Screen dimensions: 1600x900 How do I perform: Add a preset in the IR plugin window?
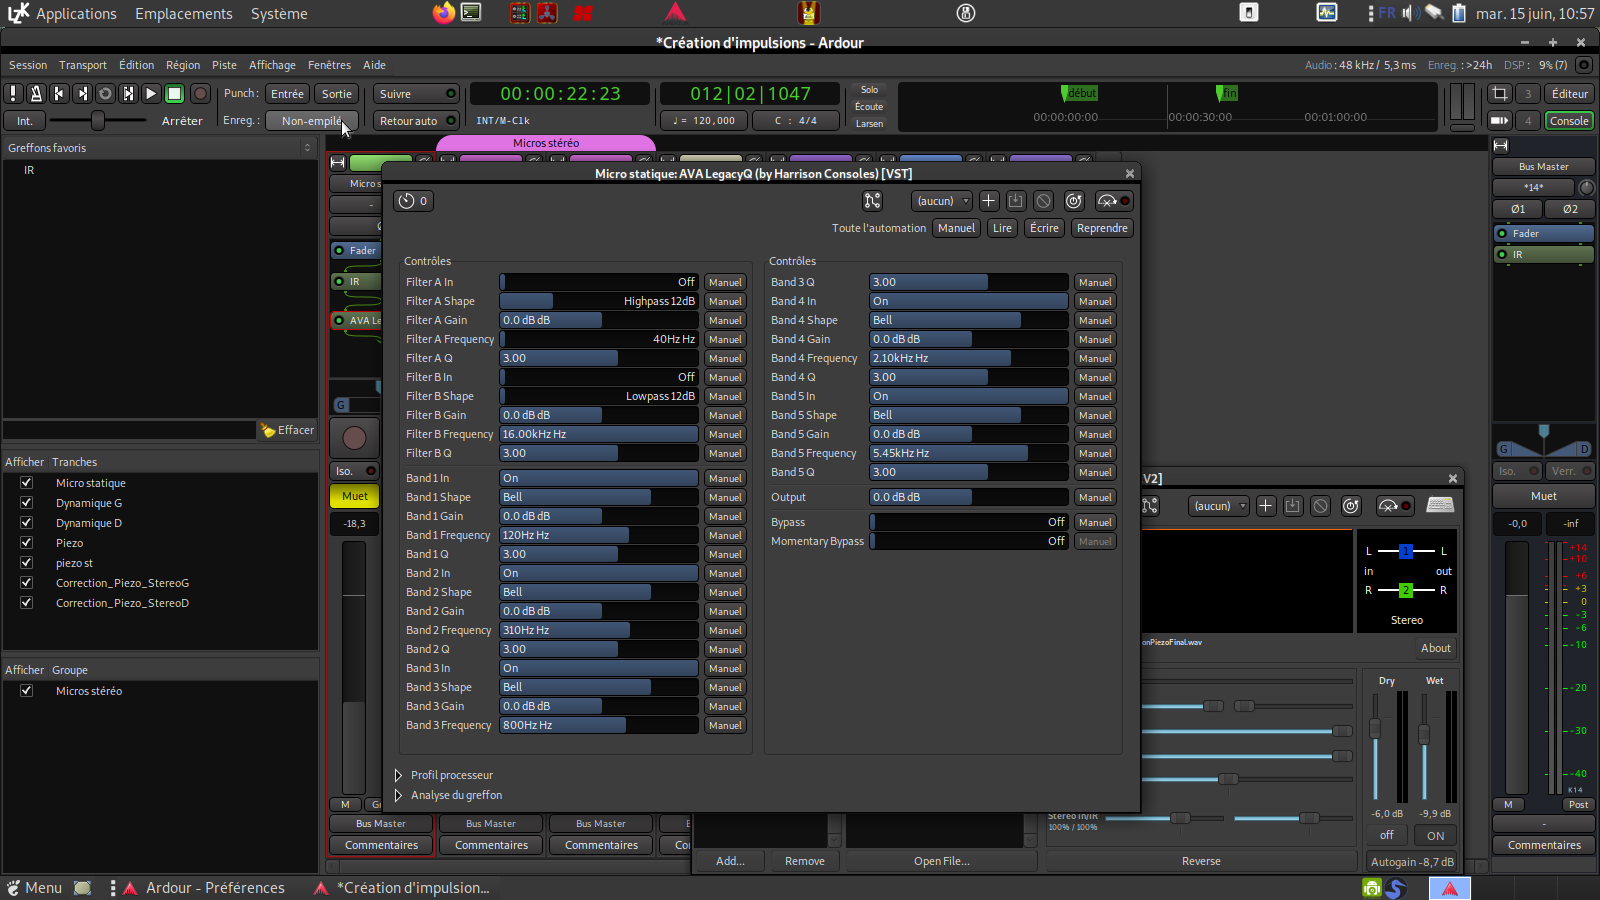tap(1265, 506)
